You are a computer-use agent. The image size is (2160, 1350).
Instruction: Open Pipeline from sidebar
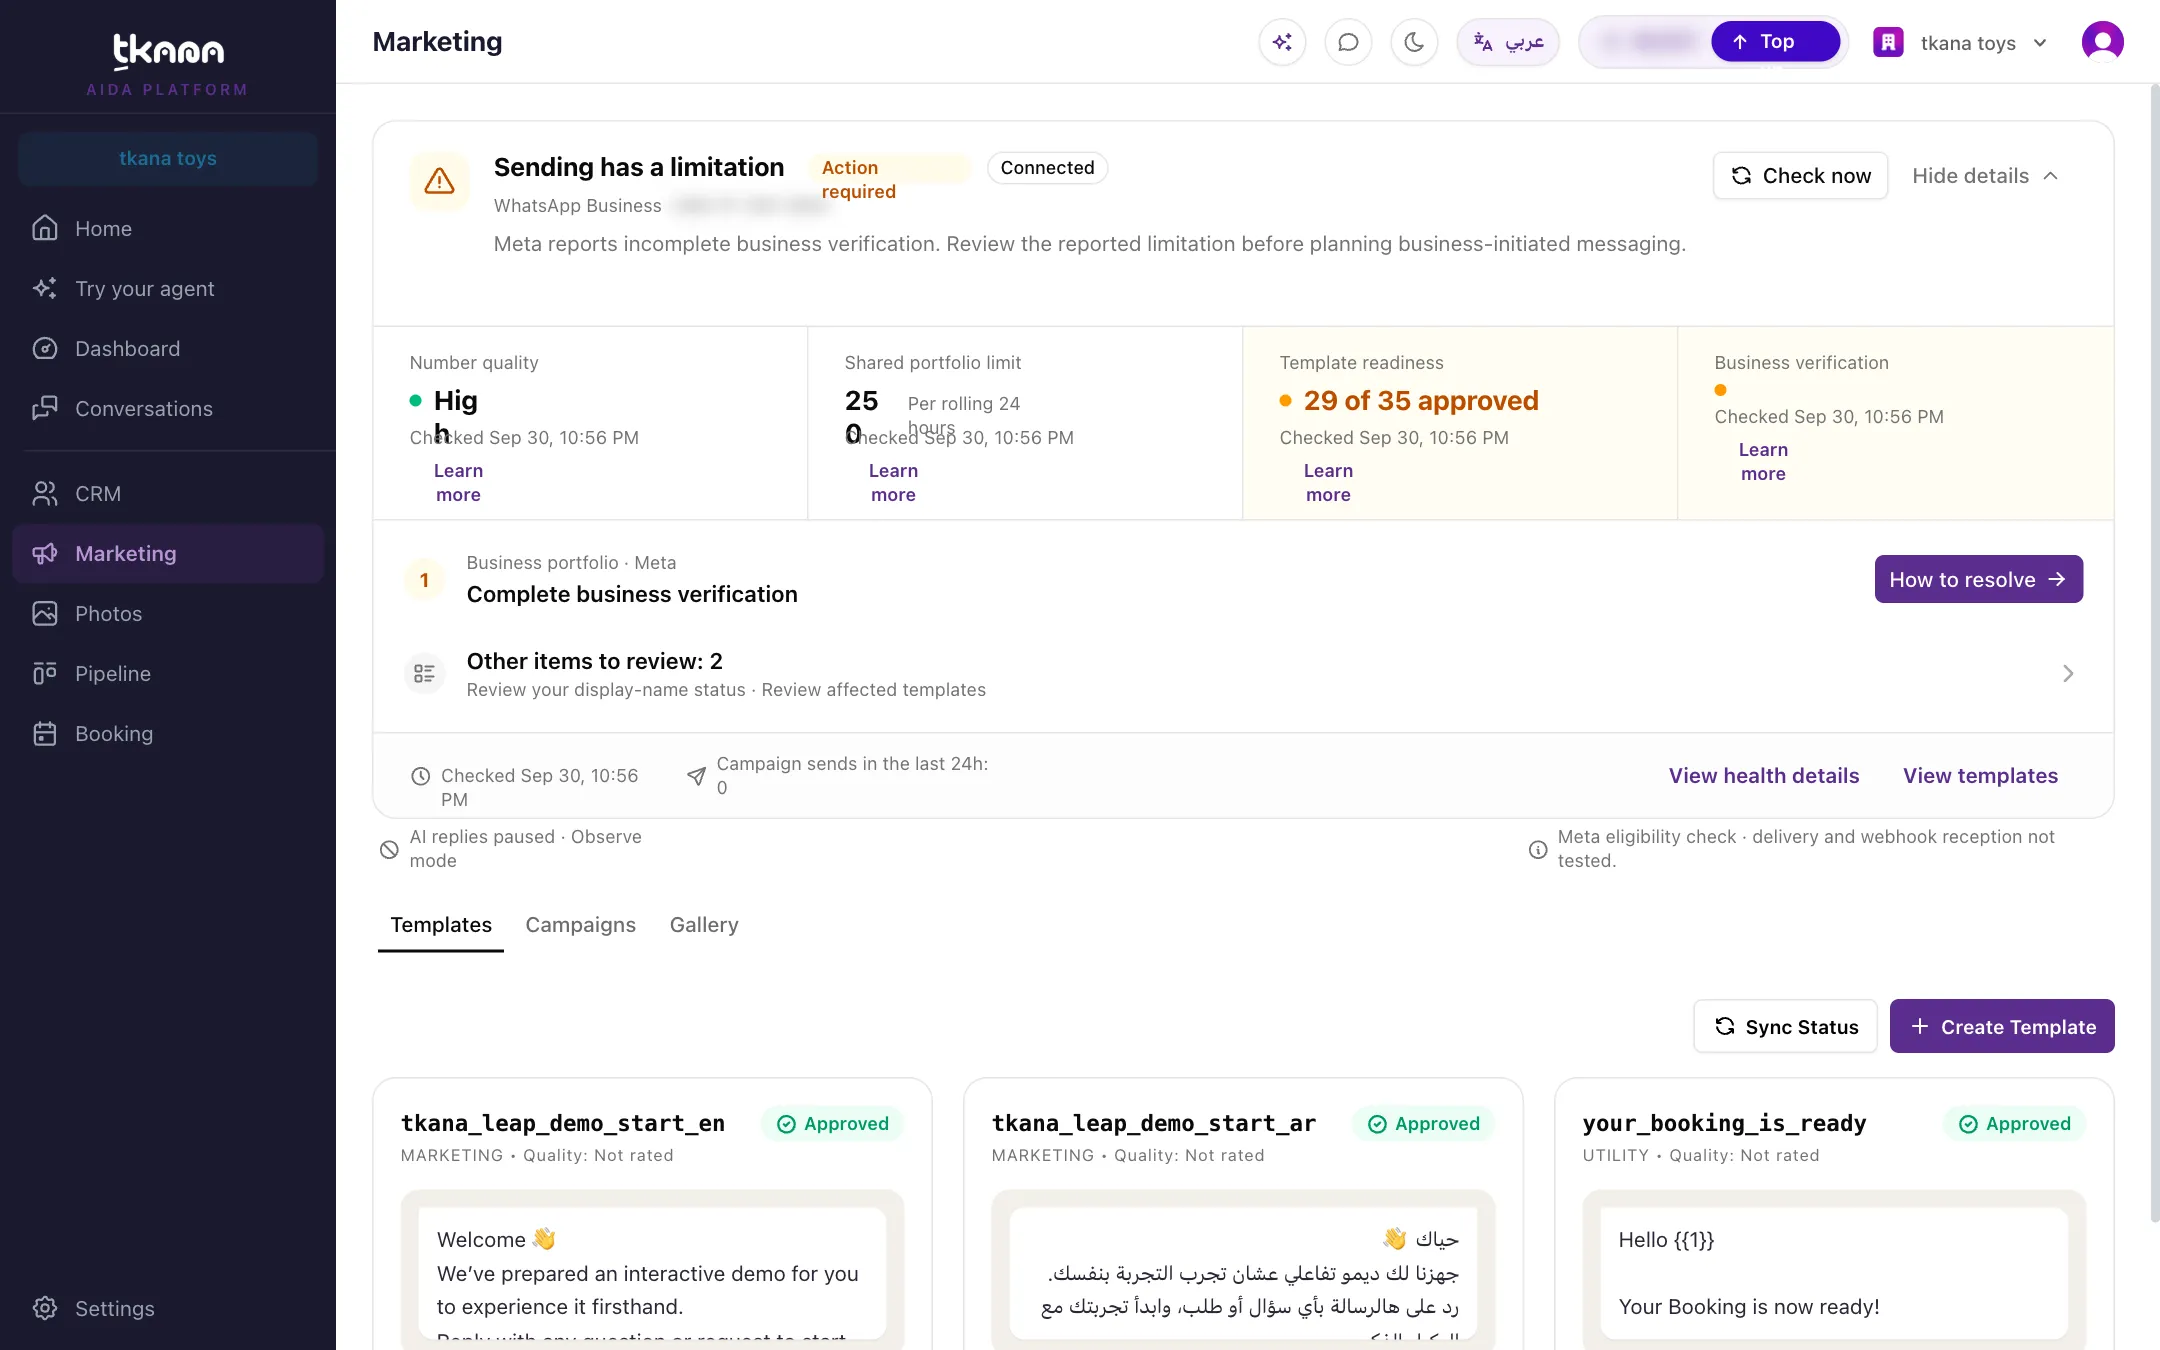168,674
